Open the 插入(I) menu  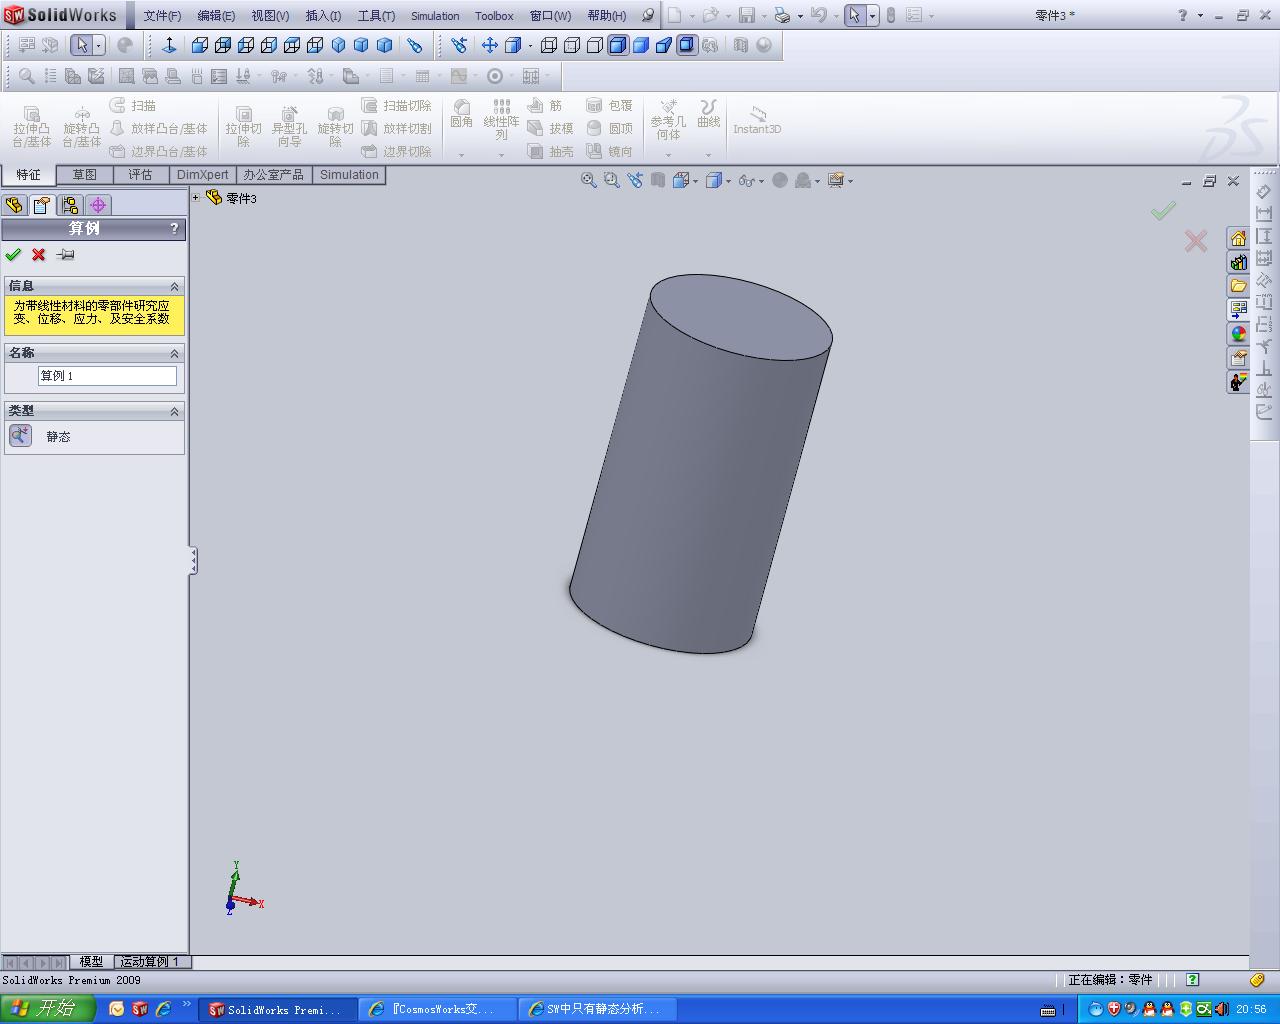click(x=322, y=16)
